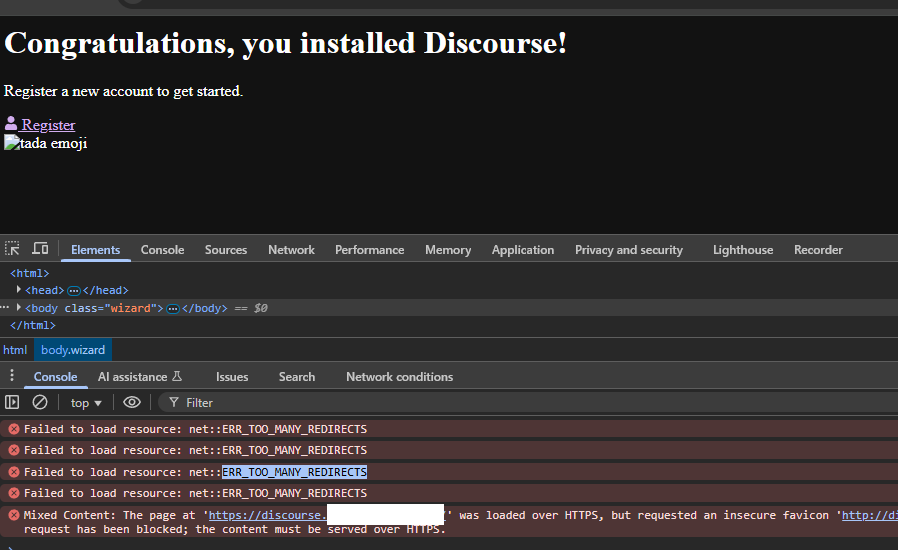Open the Performance tab

(x=369, y=250)
